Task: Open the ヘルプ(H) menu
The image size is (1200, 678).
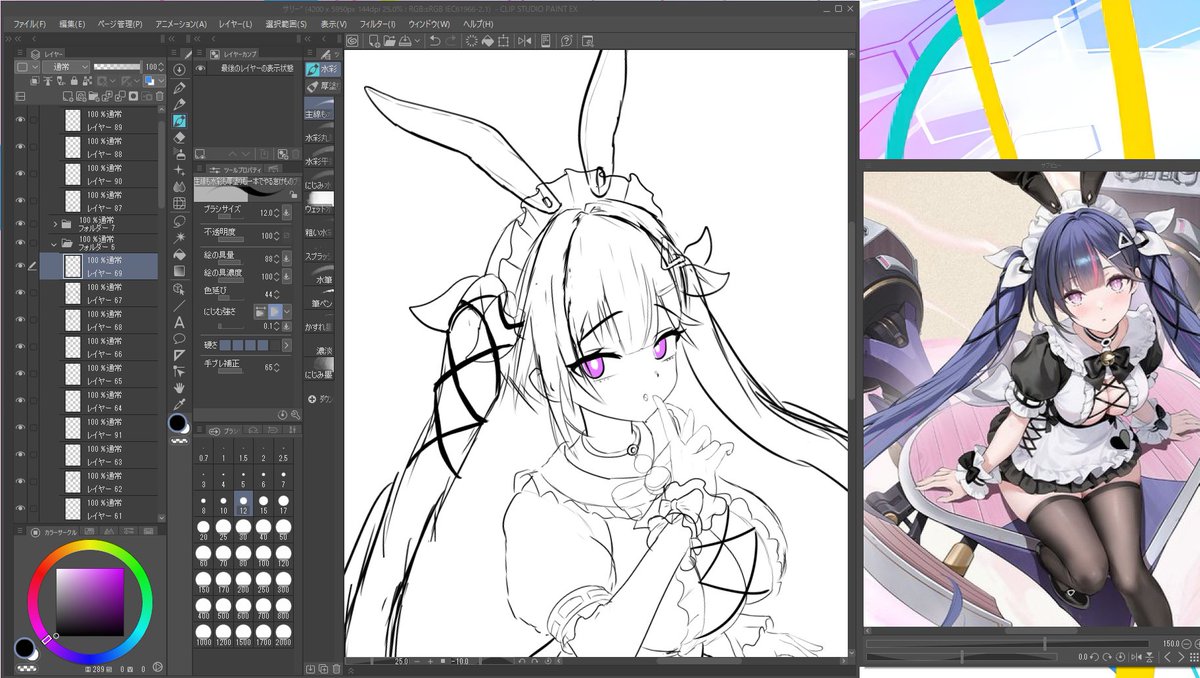Action: click(x=476, y=23)
